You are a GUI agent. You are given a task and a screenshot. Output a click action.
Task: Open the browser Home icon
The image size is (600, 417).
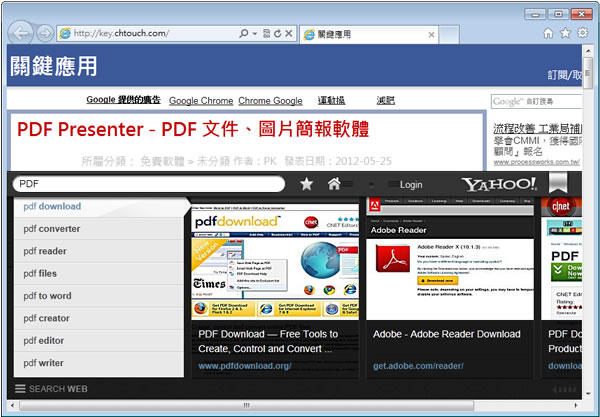[x=548, y=33]
